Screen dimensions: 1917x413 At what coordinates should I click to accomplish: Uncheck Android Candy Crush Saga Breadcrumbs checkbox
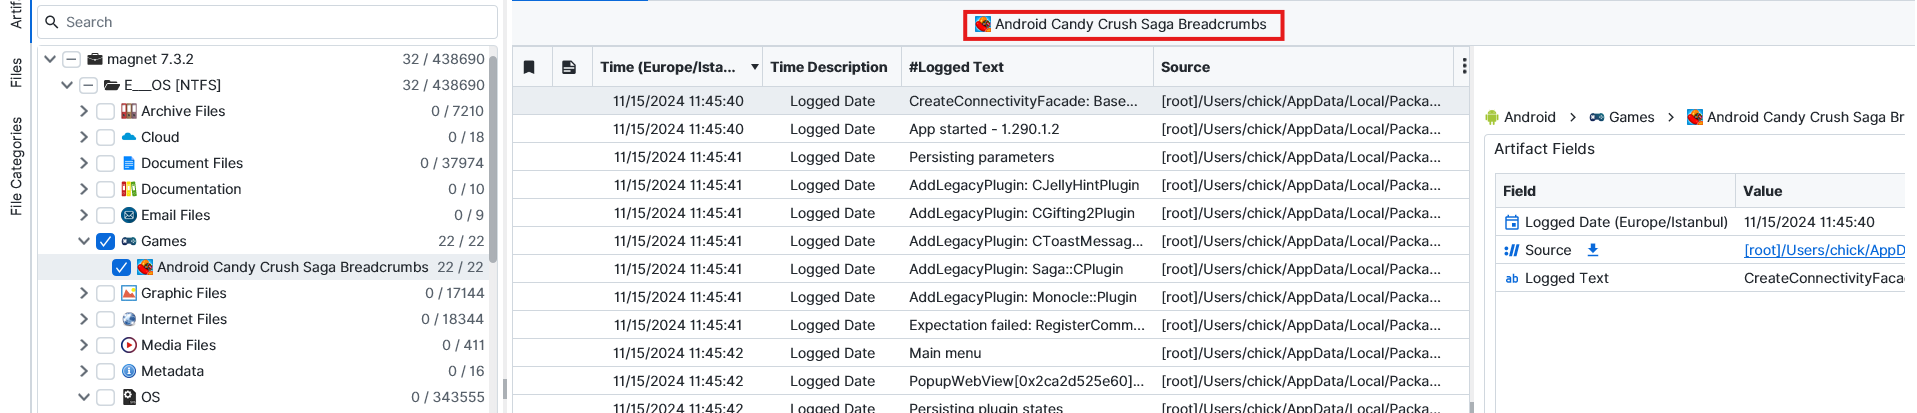click(x=121, y=267)
